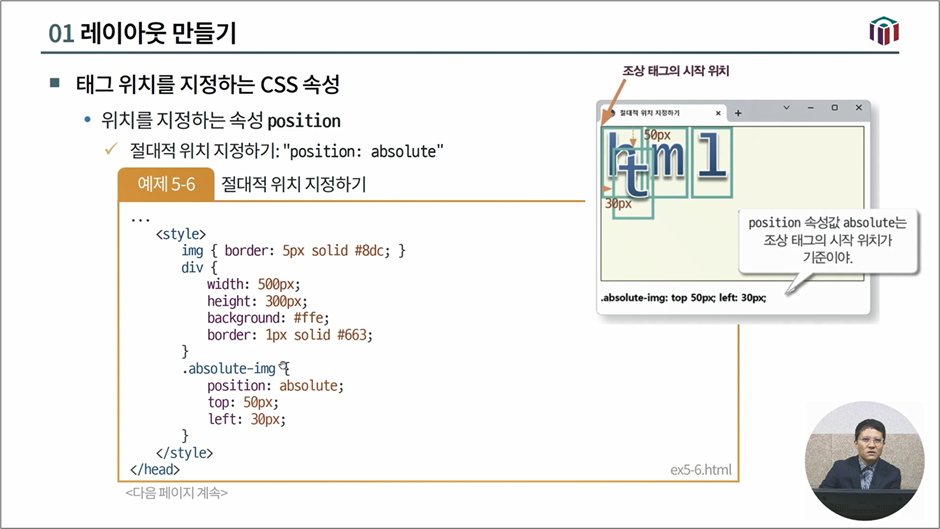This screenshot has width=940, height=529.
Task: Click the .absolute-img caption below browser
Action: (683, 298)
